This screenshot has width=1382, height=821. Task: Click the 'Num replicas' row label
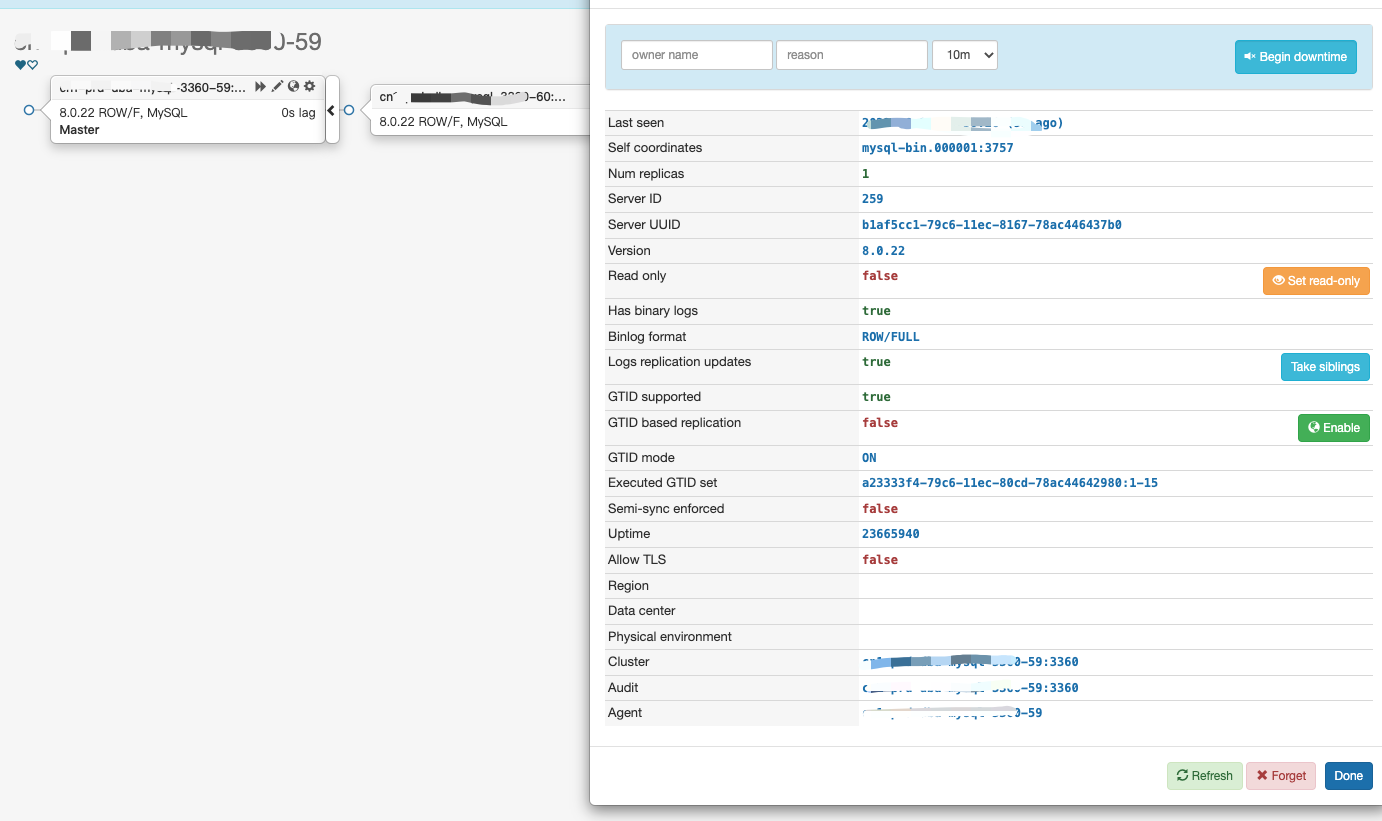pyautogui.click(x=646, y=174)
